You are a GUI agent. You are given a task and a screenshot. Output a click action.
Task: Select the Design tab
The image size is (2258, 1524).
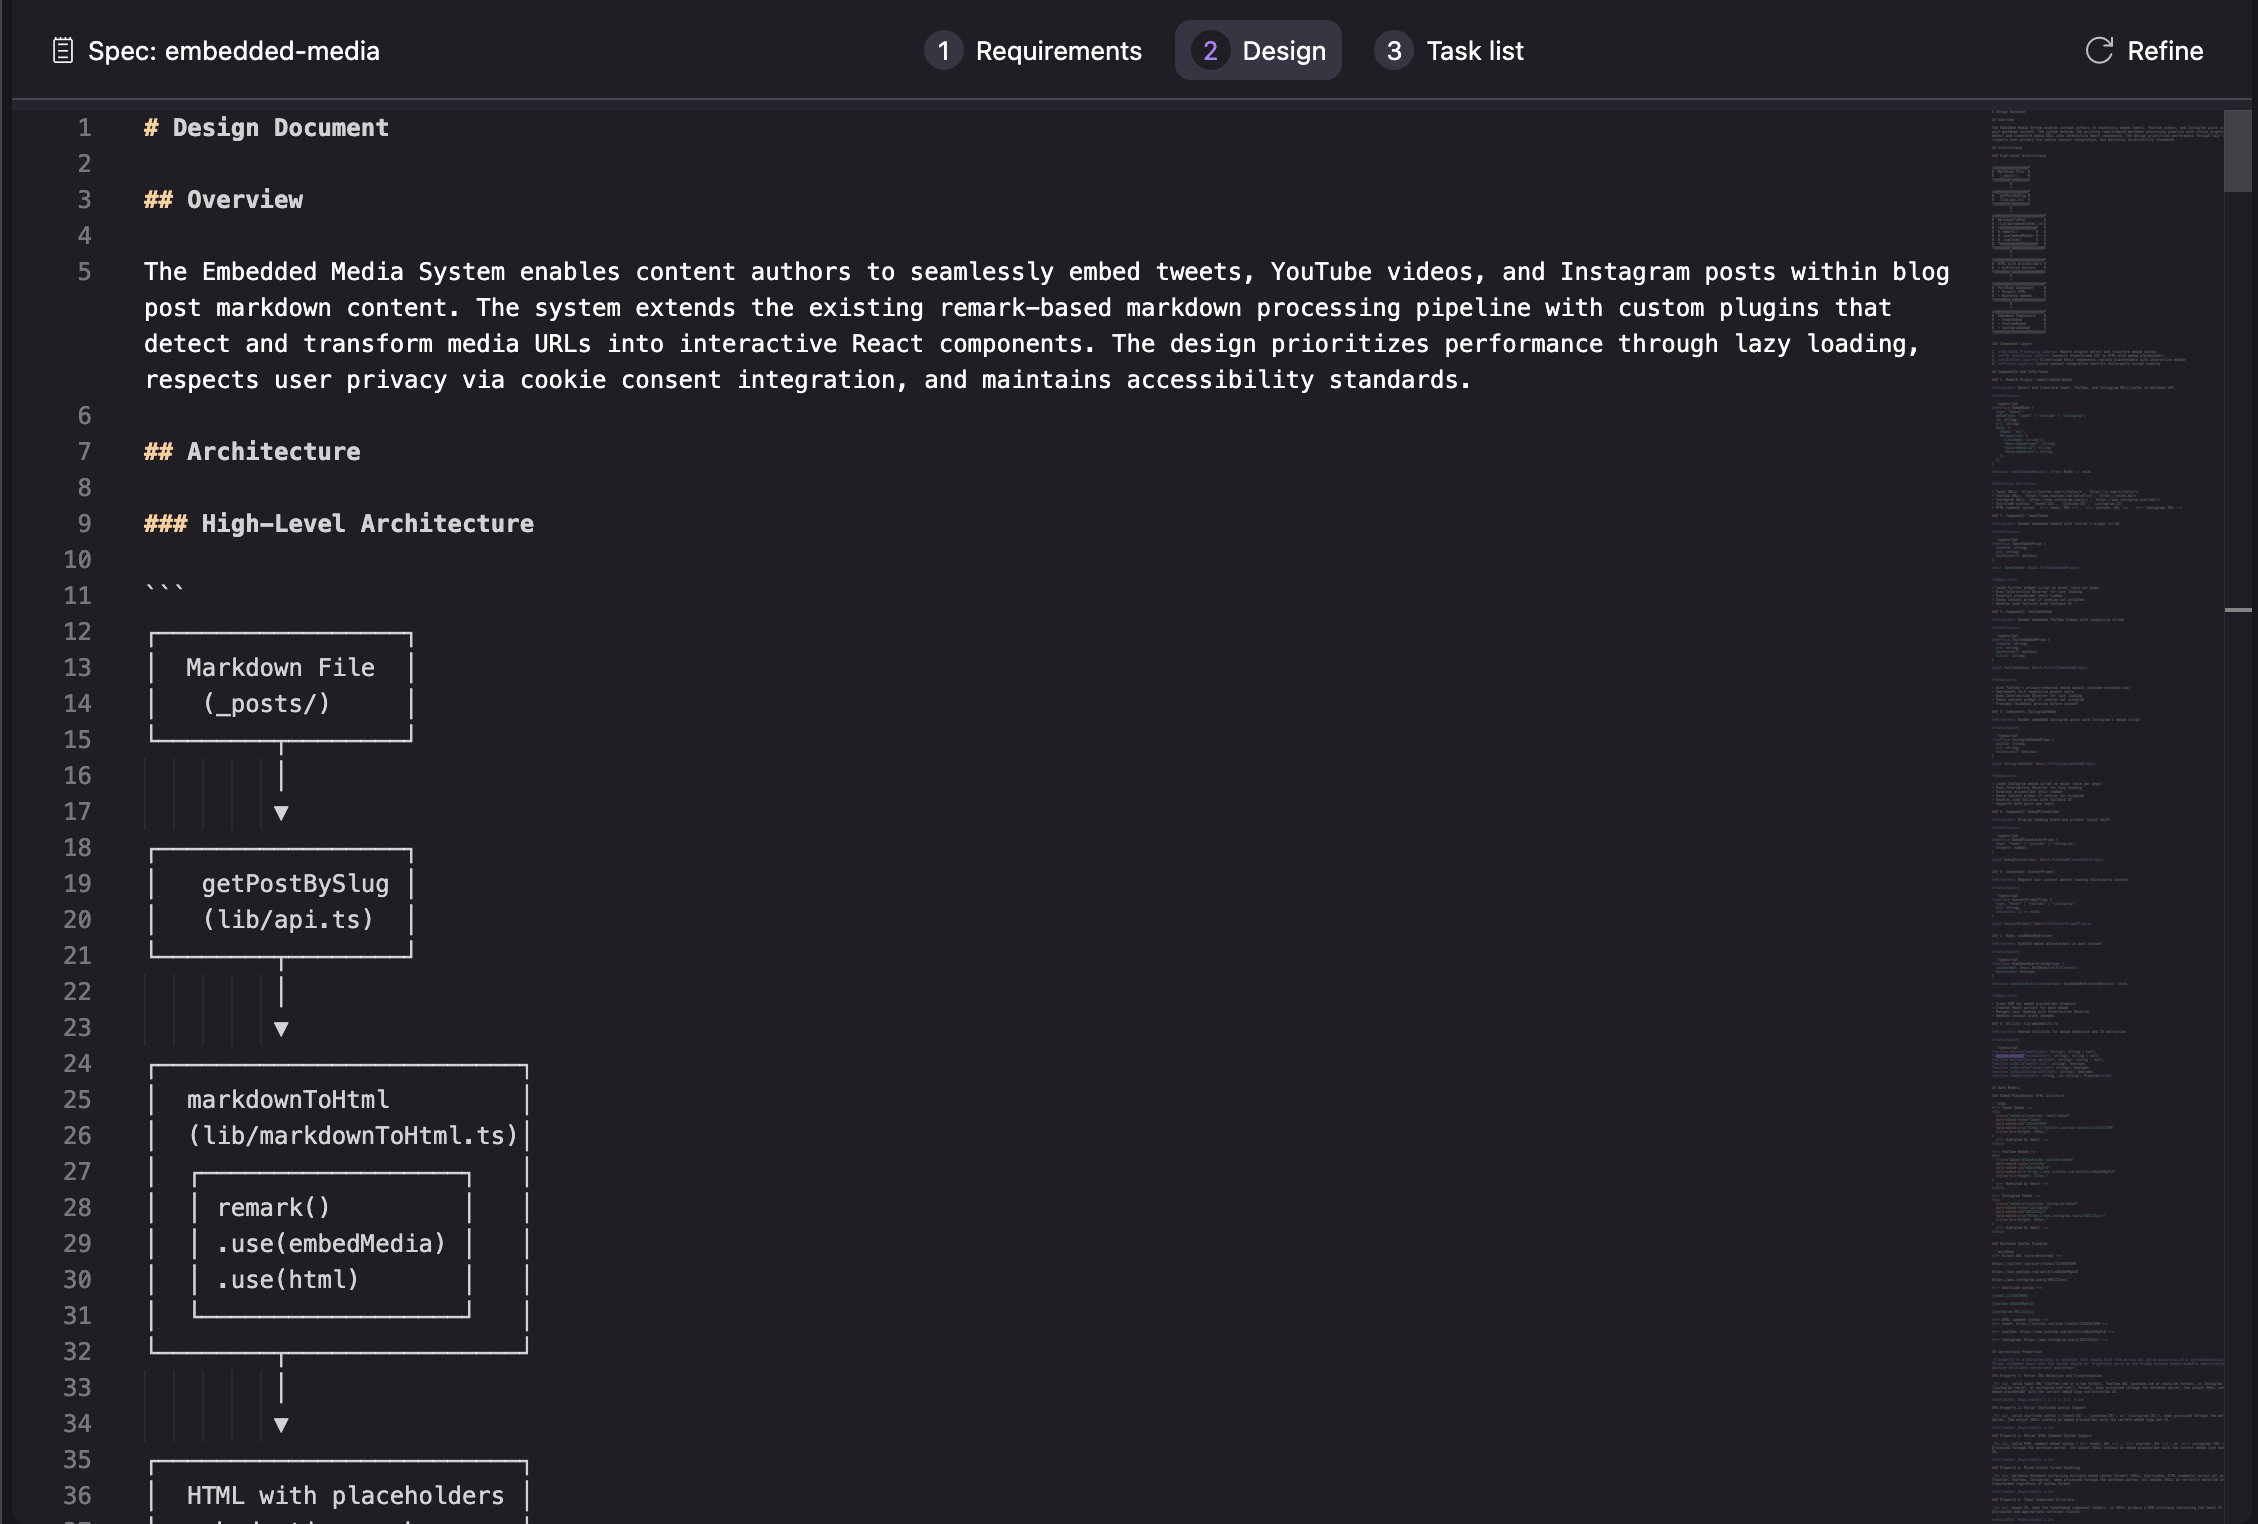click(x=1283, y=50)
